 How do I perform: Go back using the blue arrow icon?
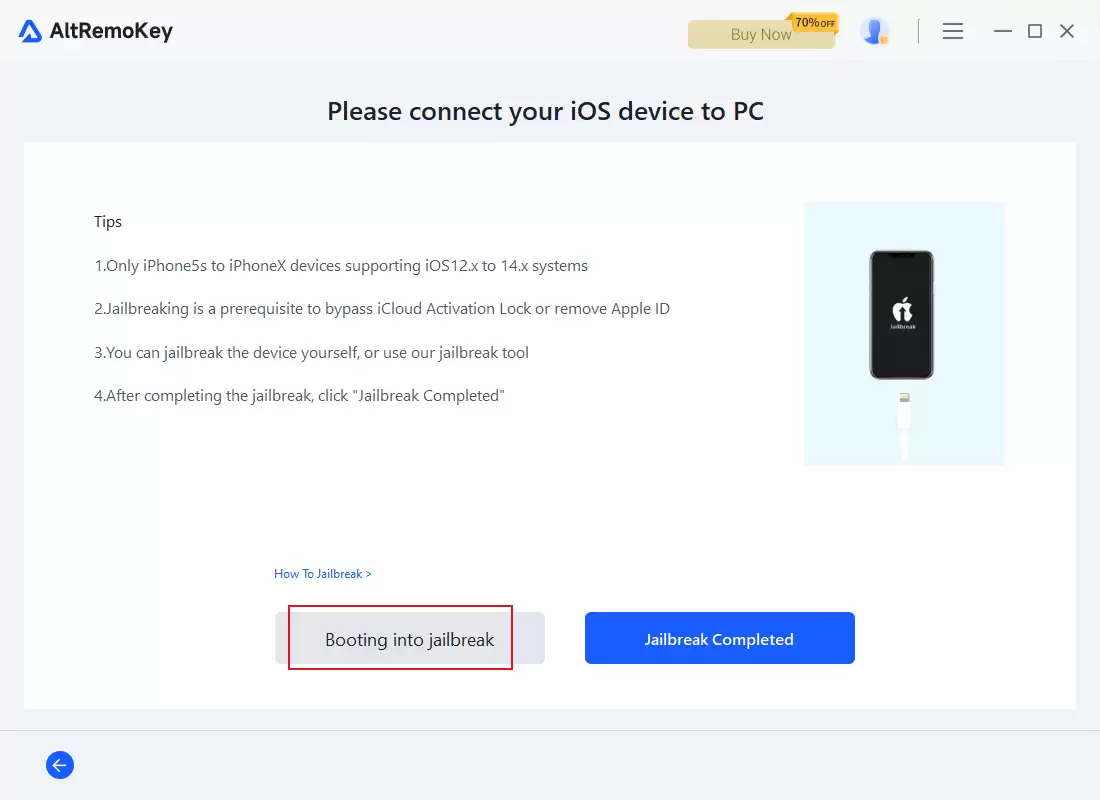pos(60,765)
